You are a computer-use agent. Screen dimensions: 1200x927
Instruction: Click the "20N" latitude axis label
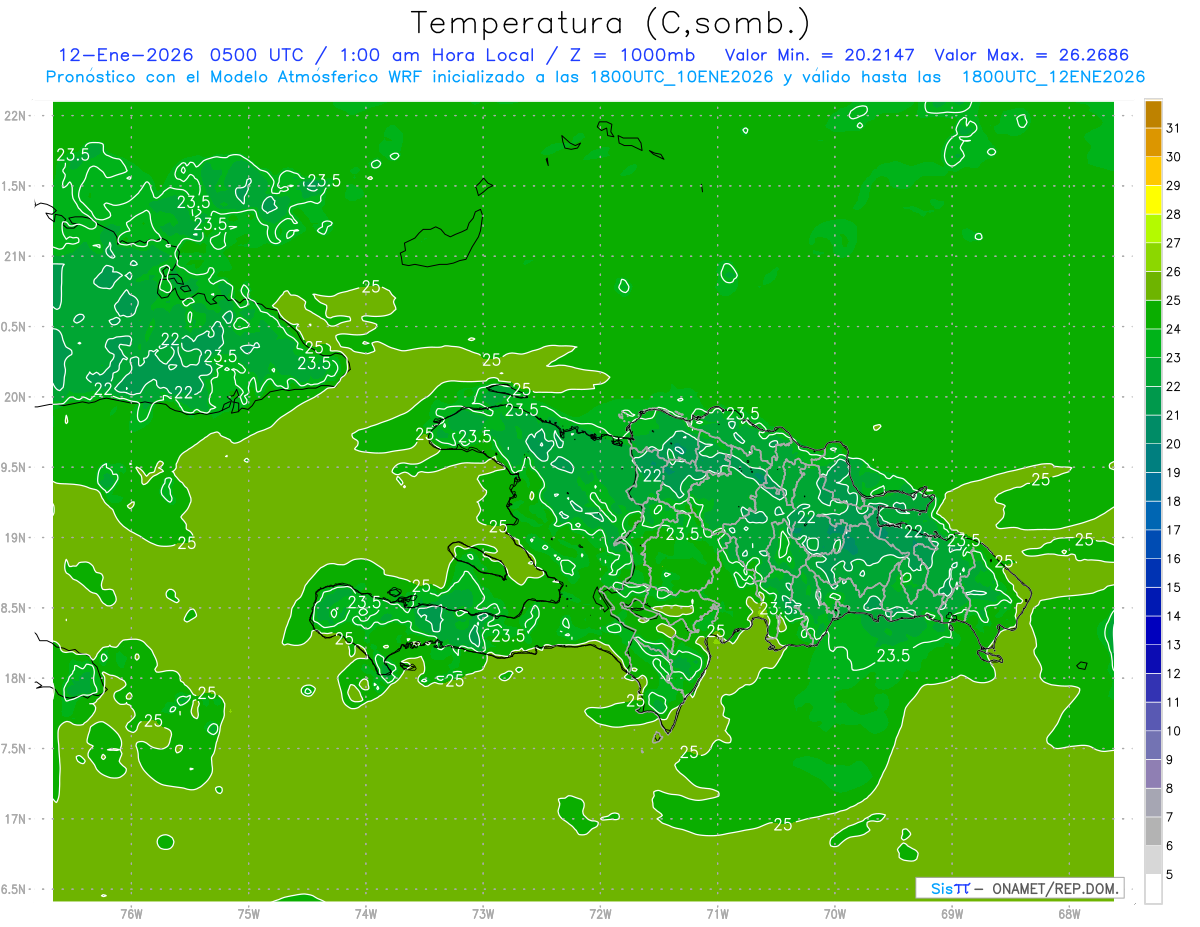(16, 397)
